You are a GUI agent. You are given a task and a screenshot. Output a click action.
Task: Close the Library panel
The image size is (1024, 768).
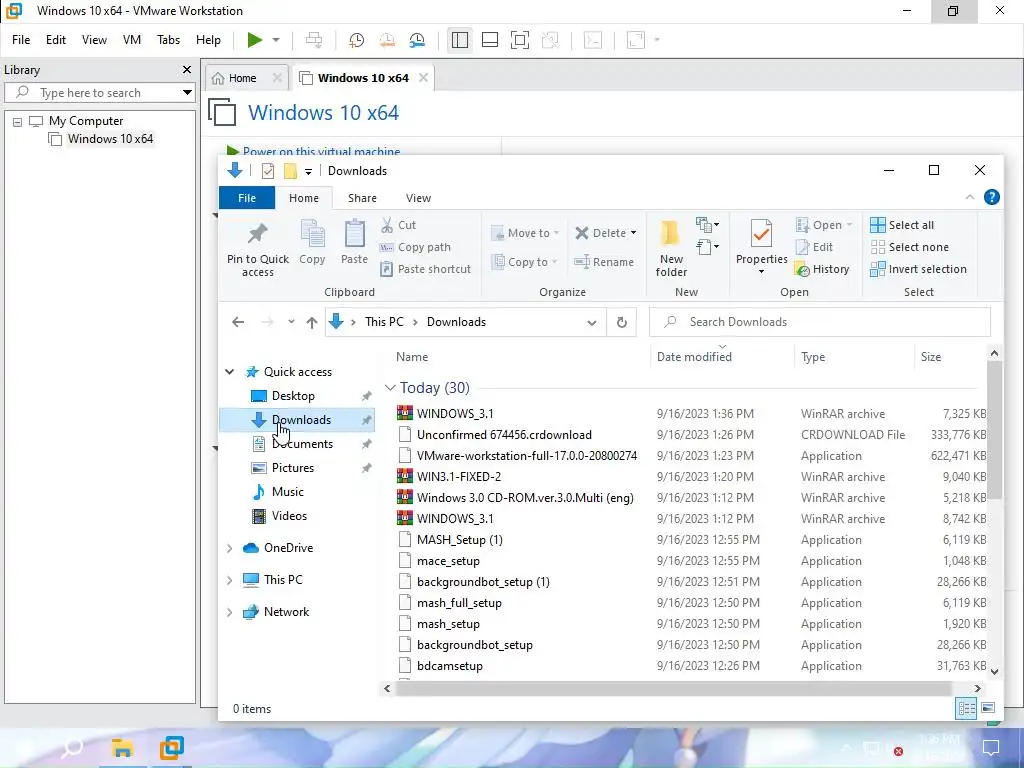click(187, 70)
